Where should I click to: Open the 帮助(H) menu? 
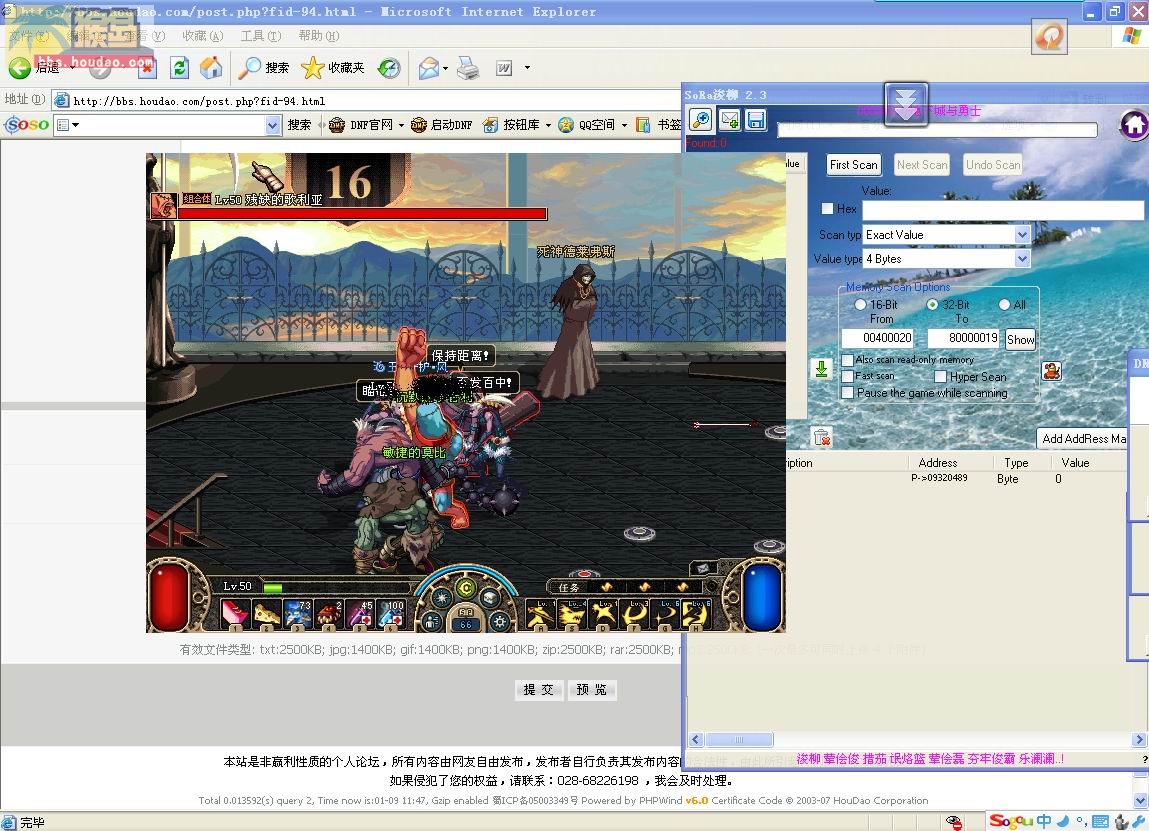[319, 35]
